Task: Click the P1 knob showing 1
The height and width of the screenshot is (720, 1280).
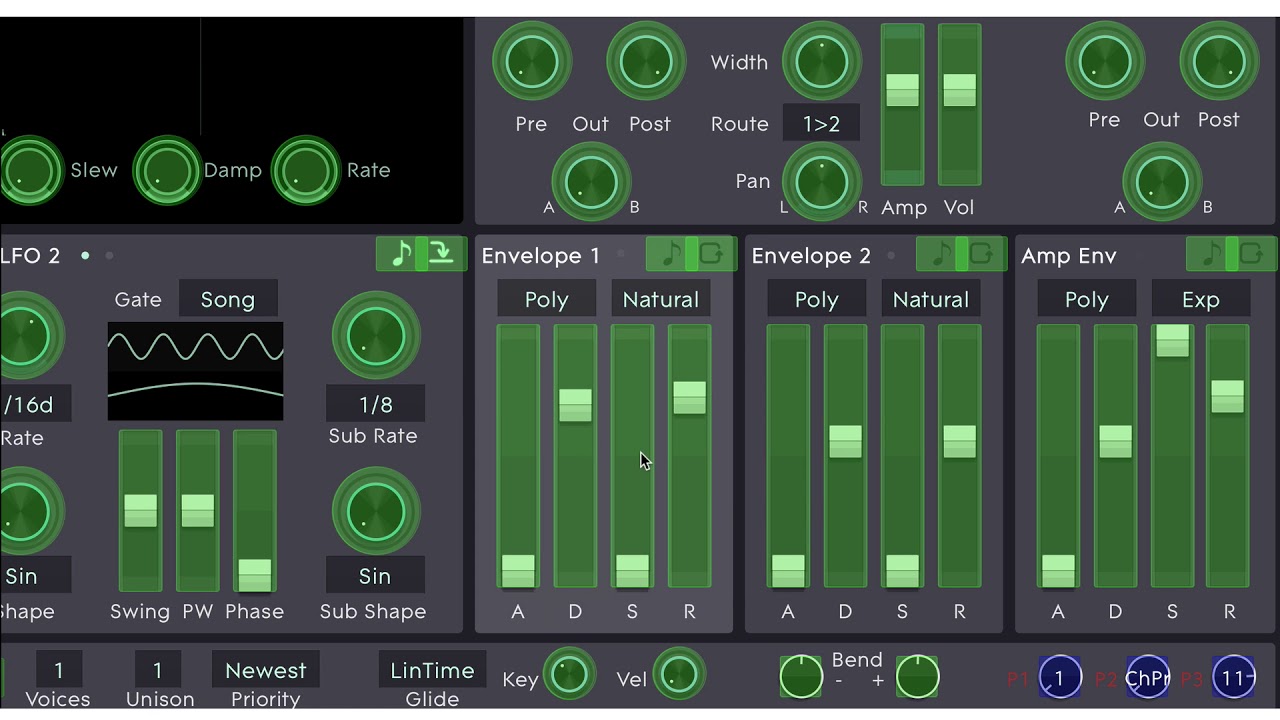Action: coord(1060,678)
